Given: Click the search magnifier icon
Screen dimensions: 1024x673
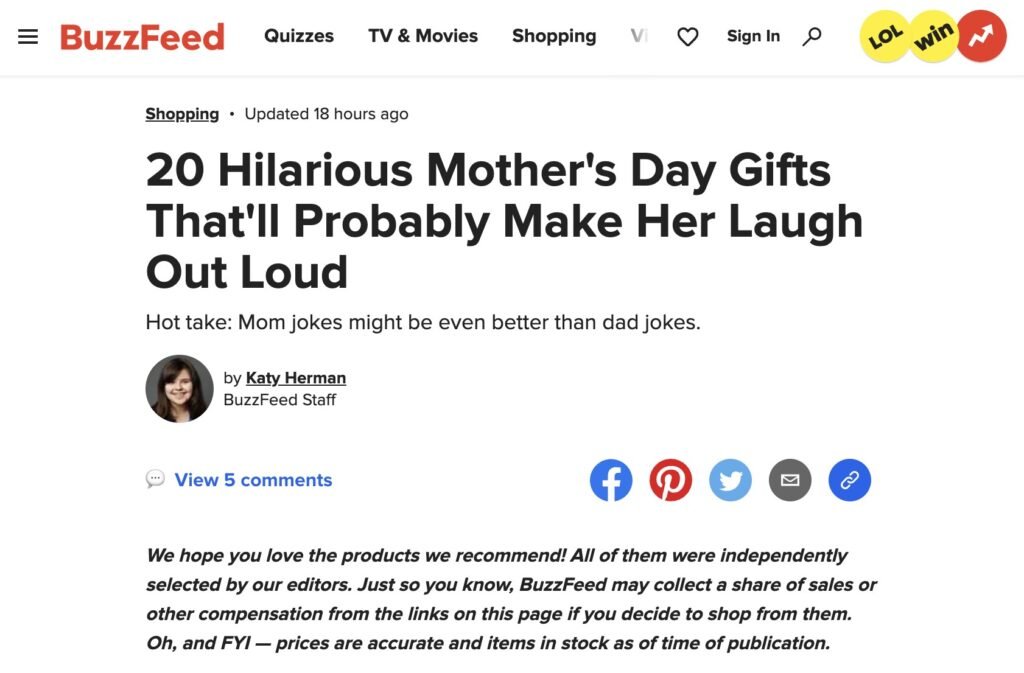Looking at the screenshot, I should [812, 36].
